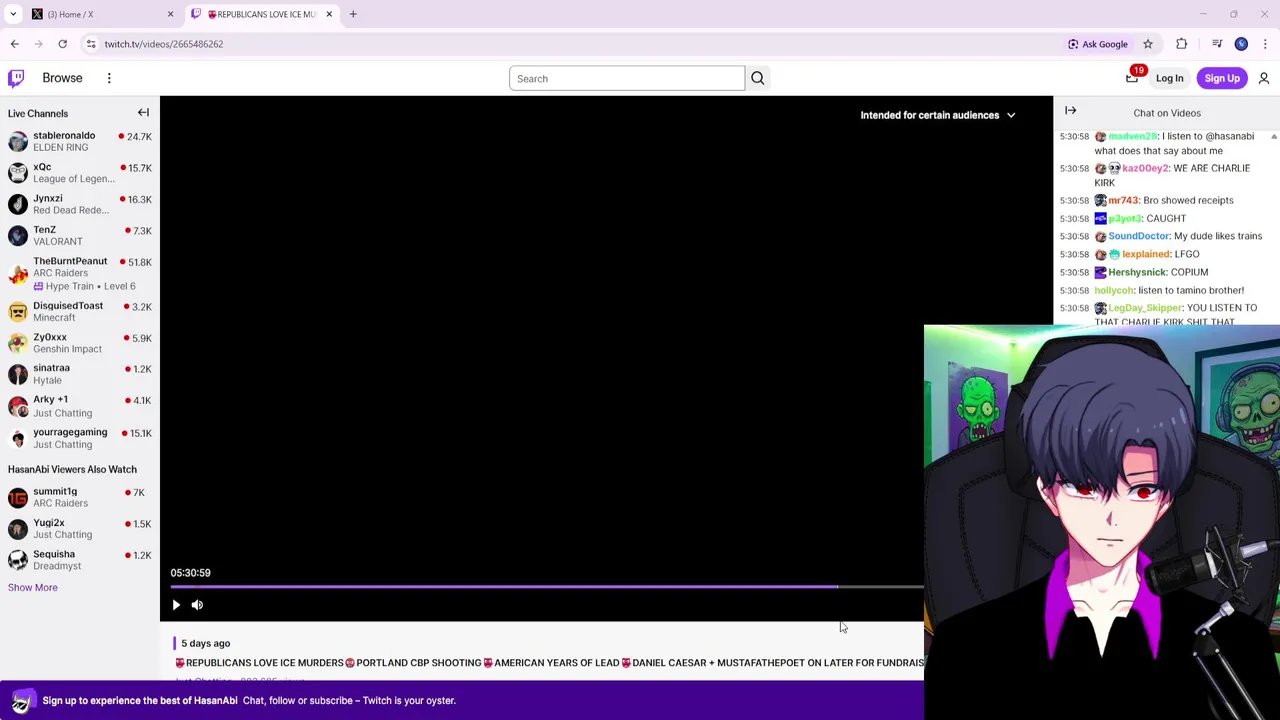The image size is (1280, 720).
Task: Play the paused video
Action: (x=176, y=604)
